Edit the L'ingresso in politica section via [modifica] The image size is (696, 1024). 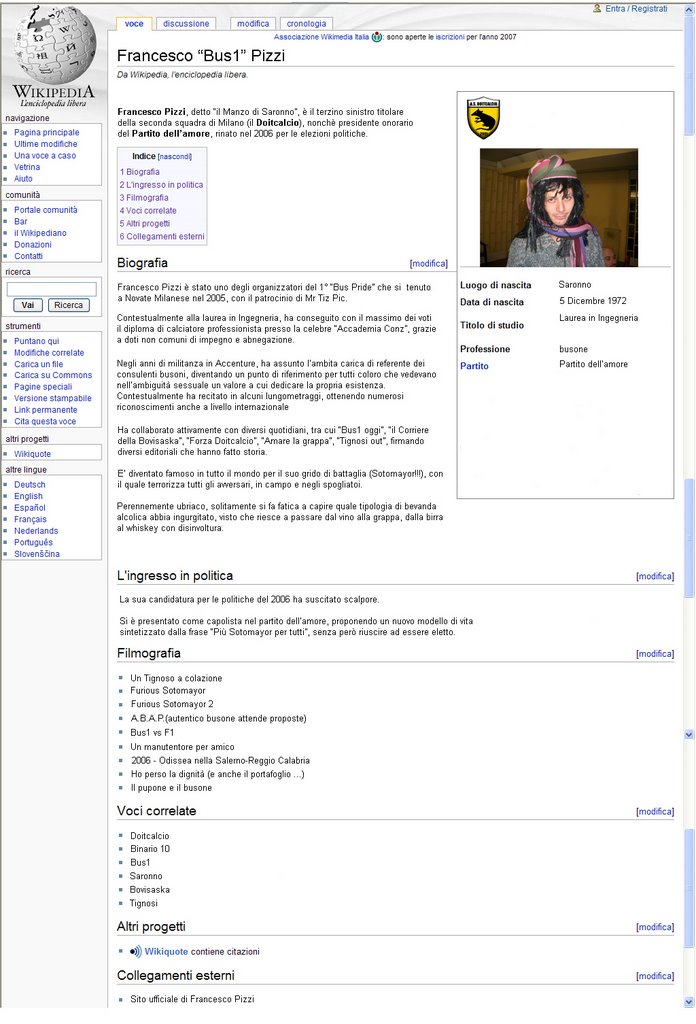[655, 577]
